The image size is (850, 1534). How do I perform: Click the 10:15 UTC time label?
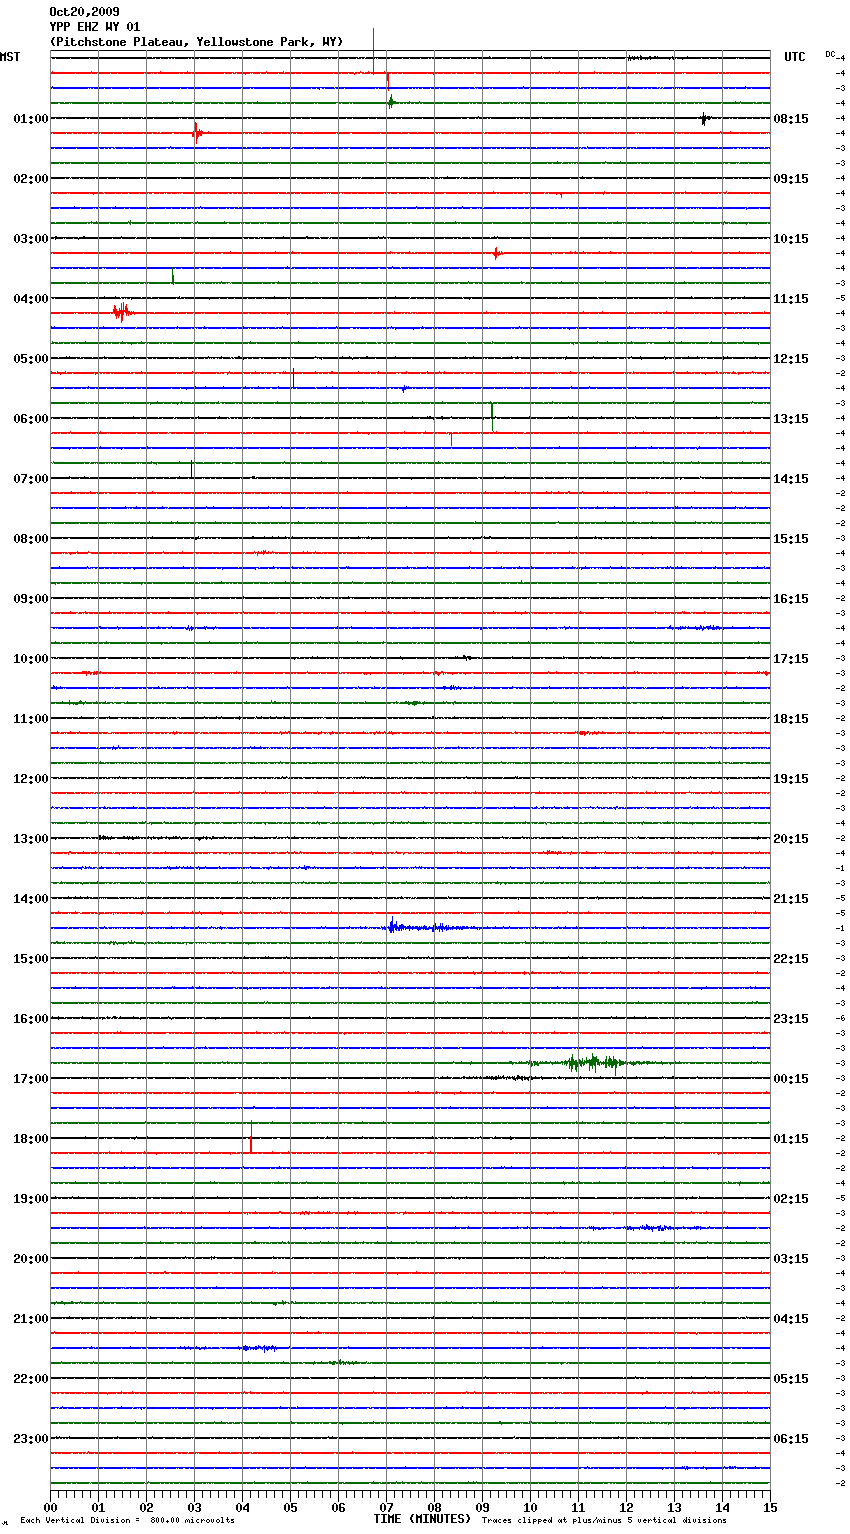791,239
